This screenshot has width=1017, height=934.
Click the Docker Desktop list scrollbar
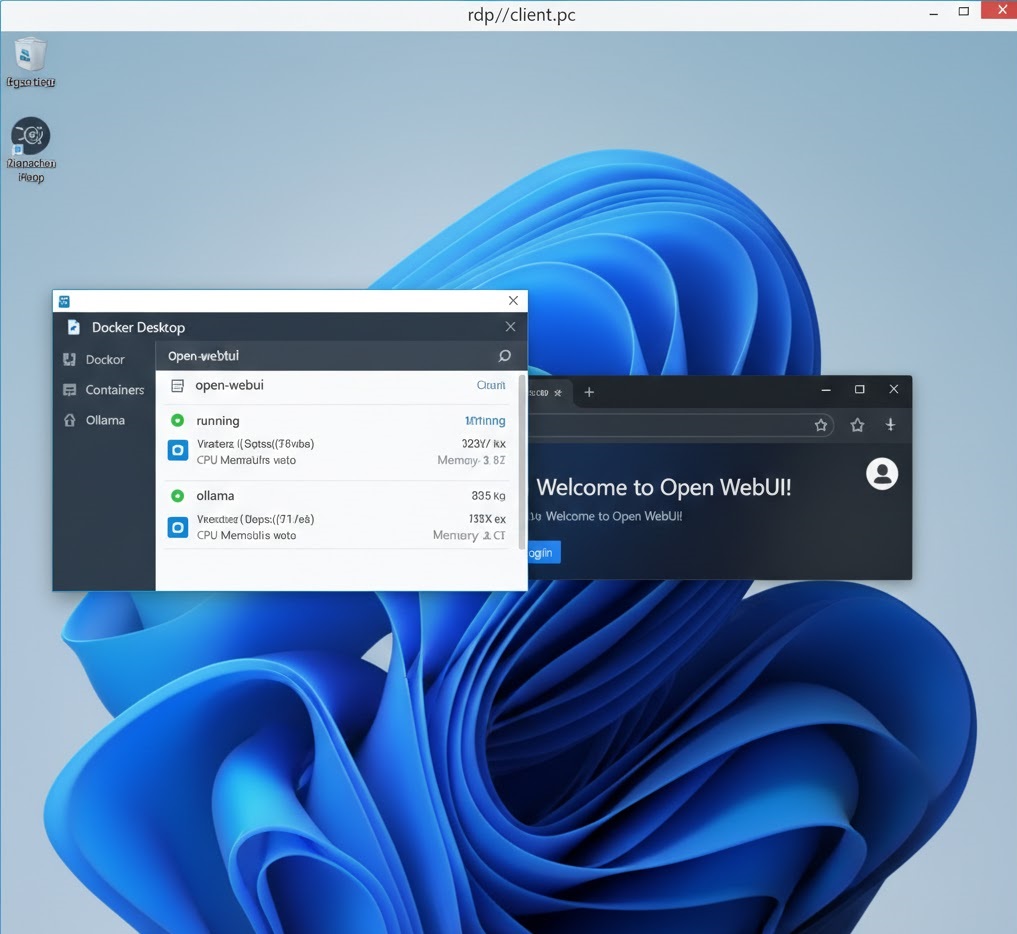521,462
